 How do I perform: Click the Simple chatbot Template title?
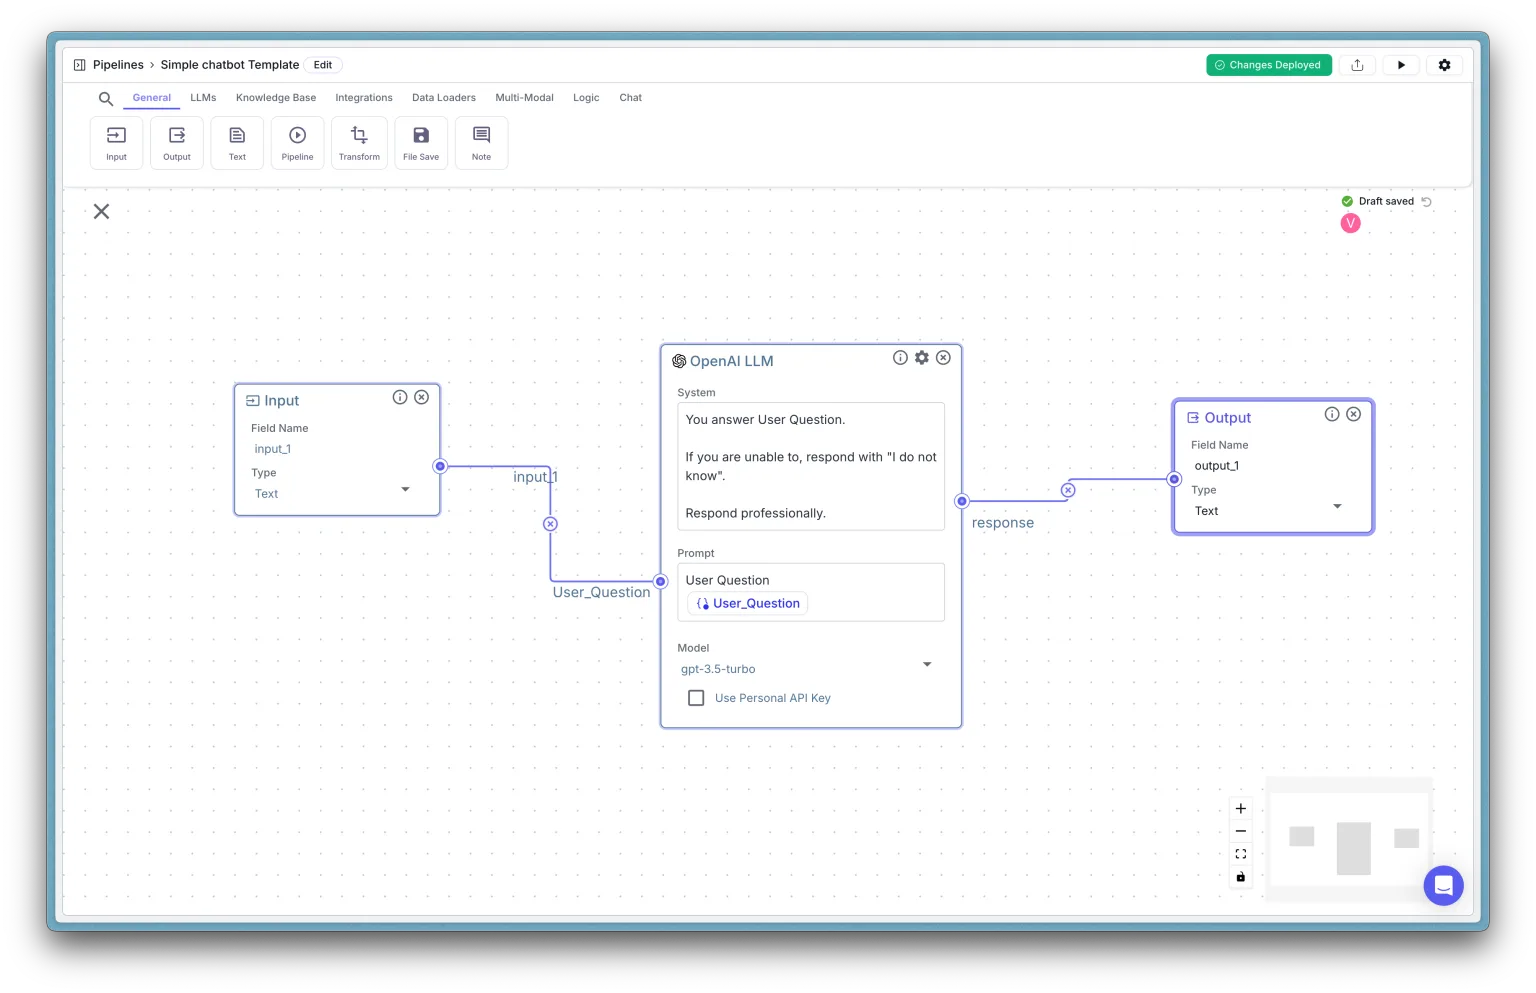coord(230,65)
